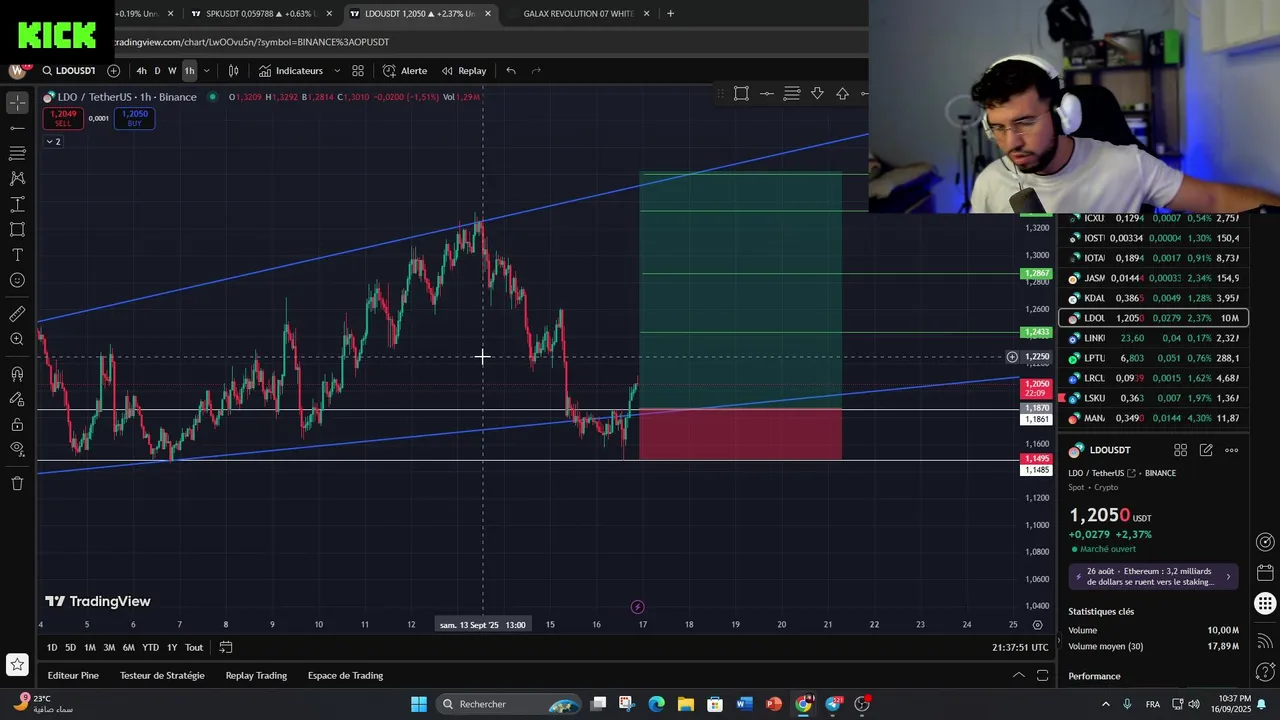Open the symbol details grid icon beside LDOUSDT
Viewport: 1280px width, 720px height.
click(x=1180, y=451)
